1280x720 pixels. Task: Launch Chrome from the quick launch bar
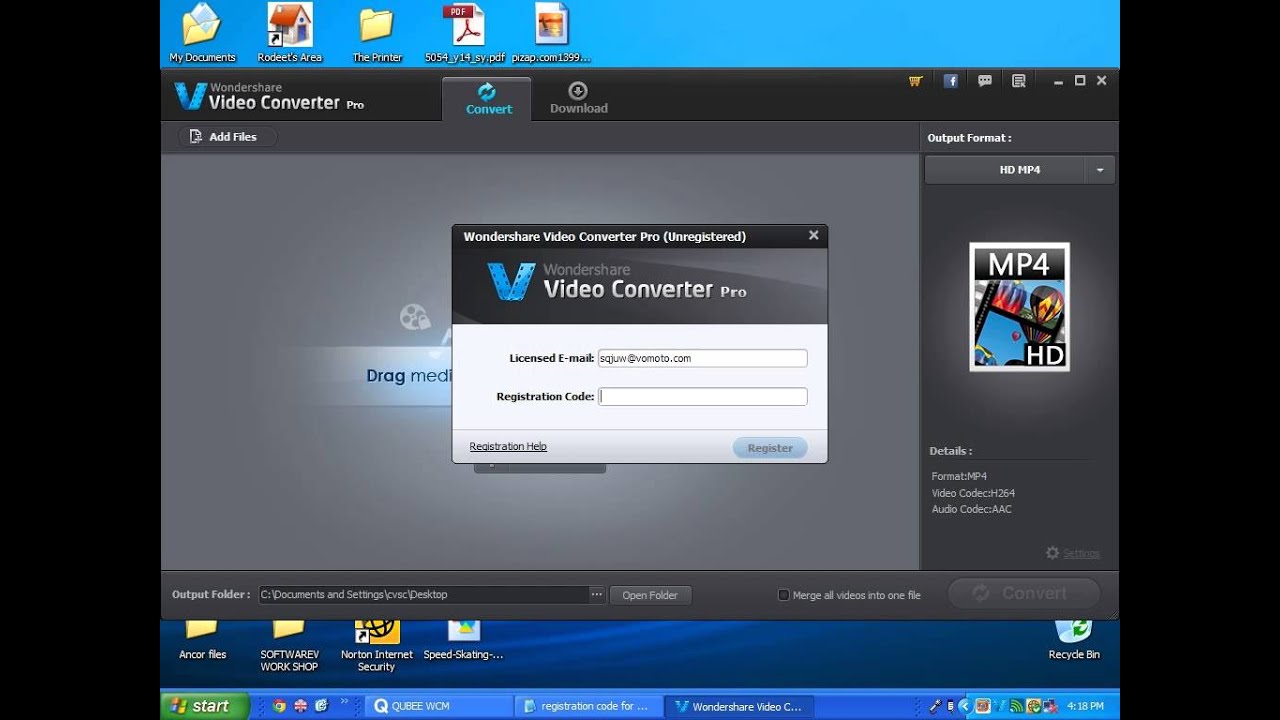[280, 705]
